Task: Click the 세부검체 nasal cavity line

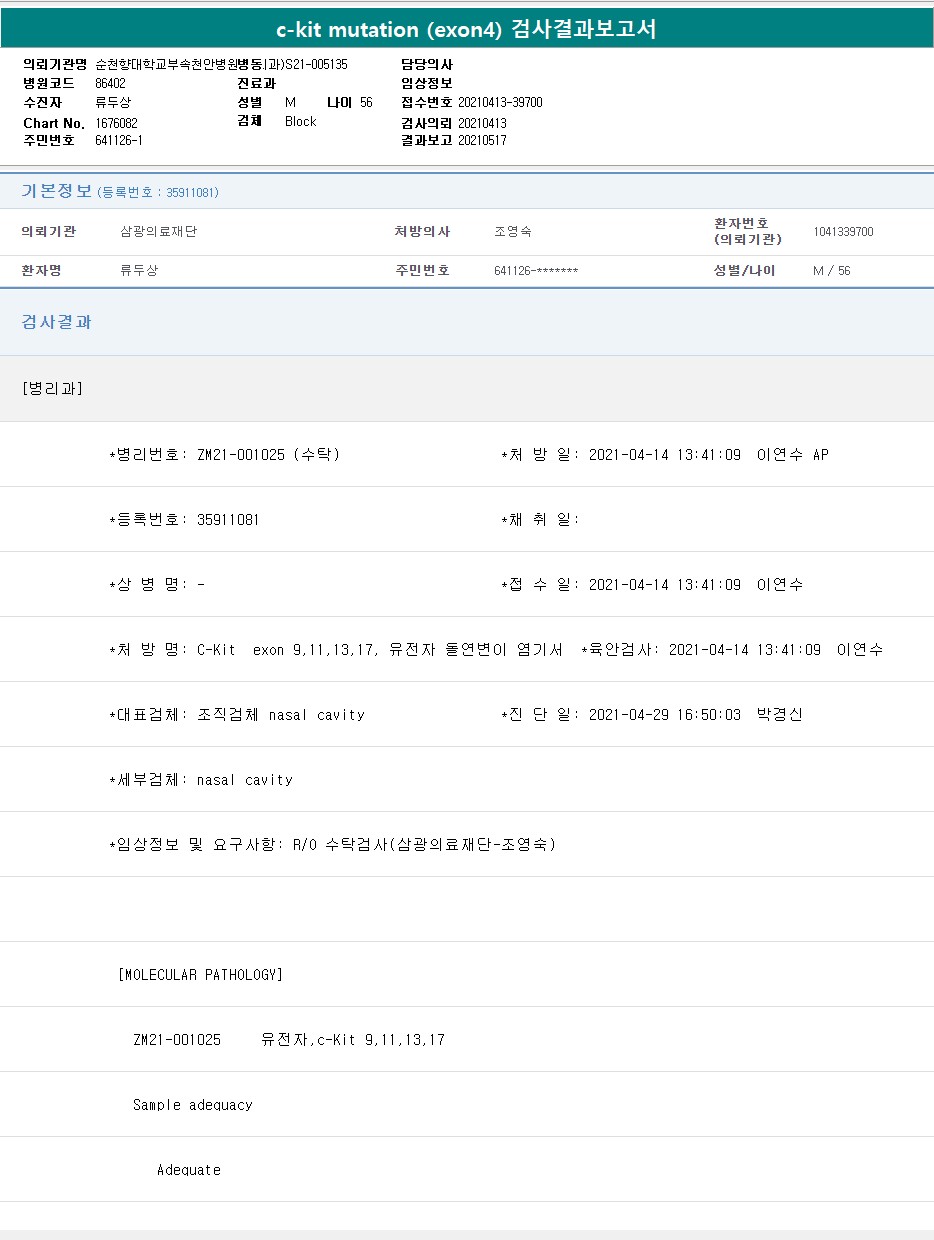Action: point(201,780)
